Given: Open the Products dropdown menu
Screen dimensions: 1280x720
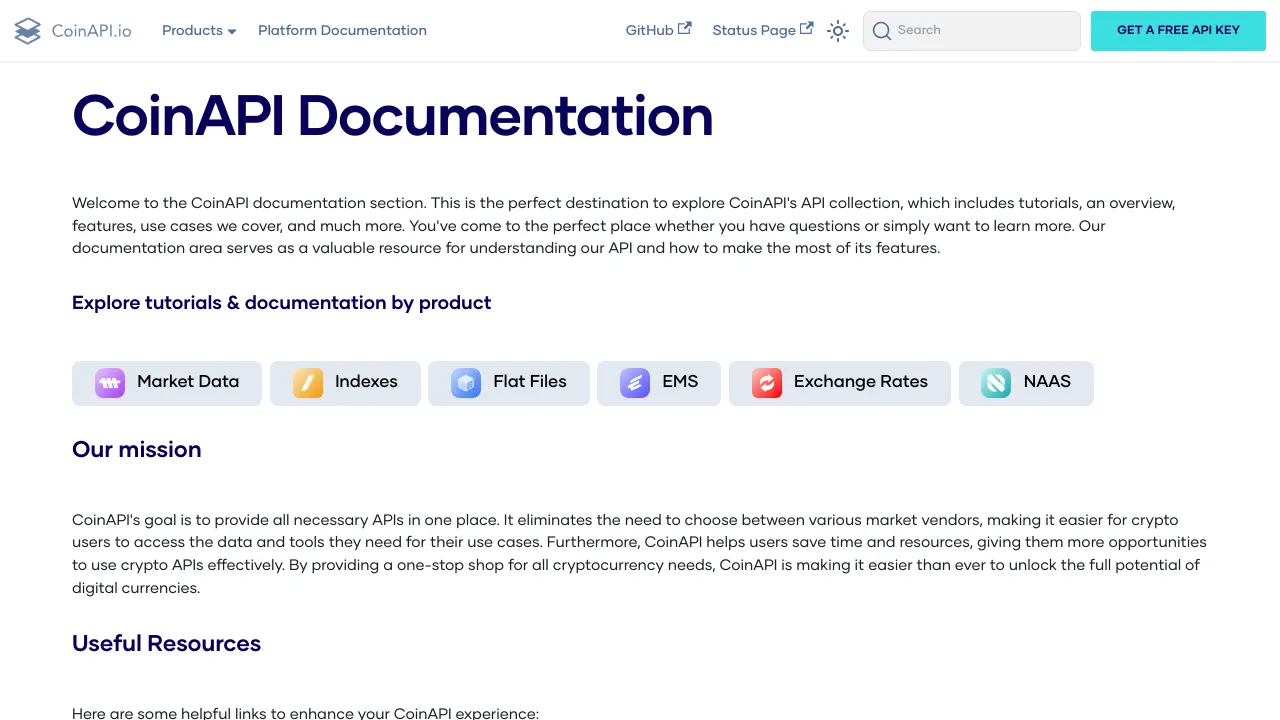Looking at the screenshot, I should [199, 31].
